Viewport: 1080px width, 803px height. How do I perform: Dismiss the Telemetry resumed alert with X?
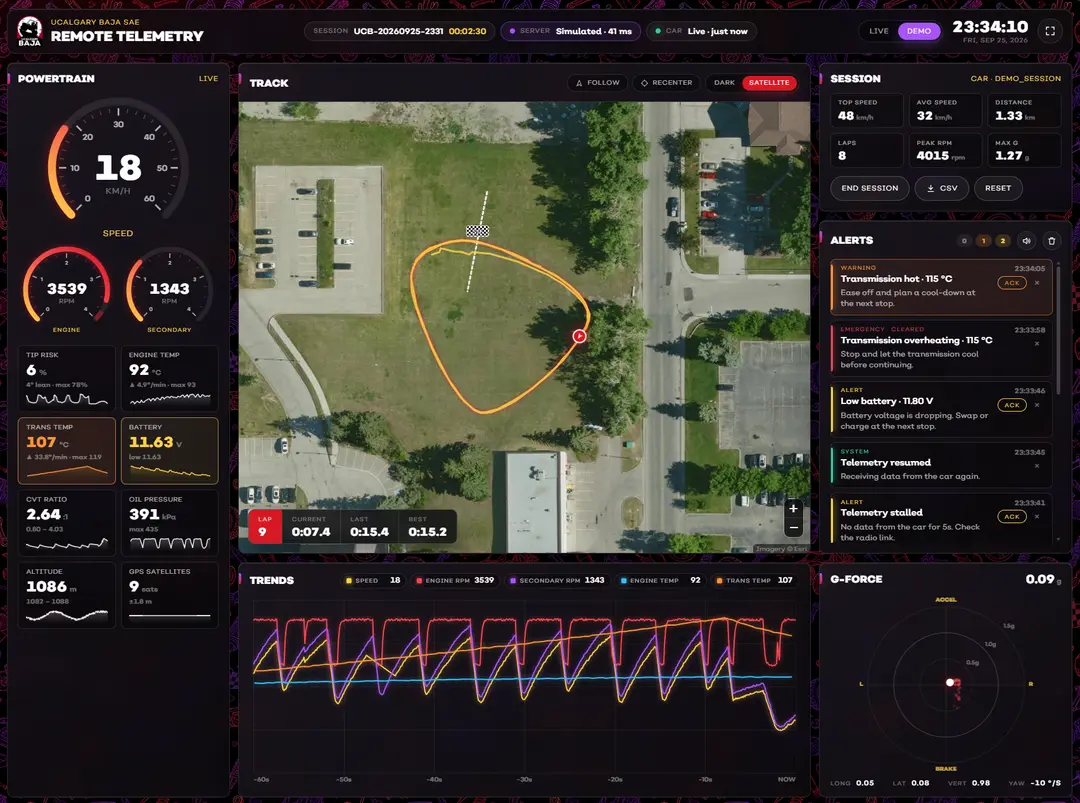(1037, 466)
